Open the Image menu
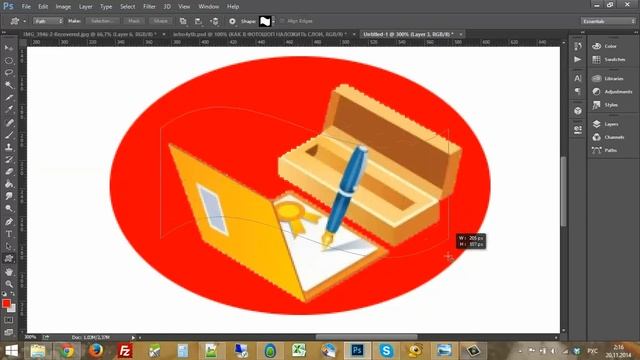640x360 pixels. [63, 7]
